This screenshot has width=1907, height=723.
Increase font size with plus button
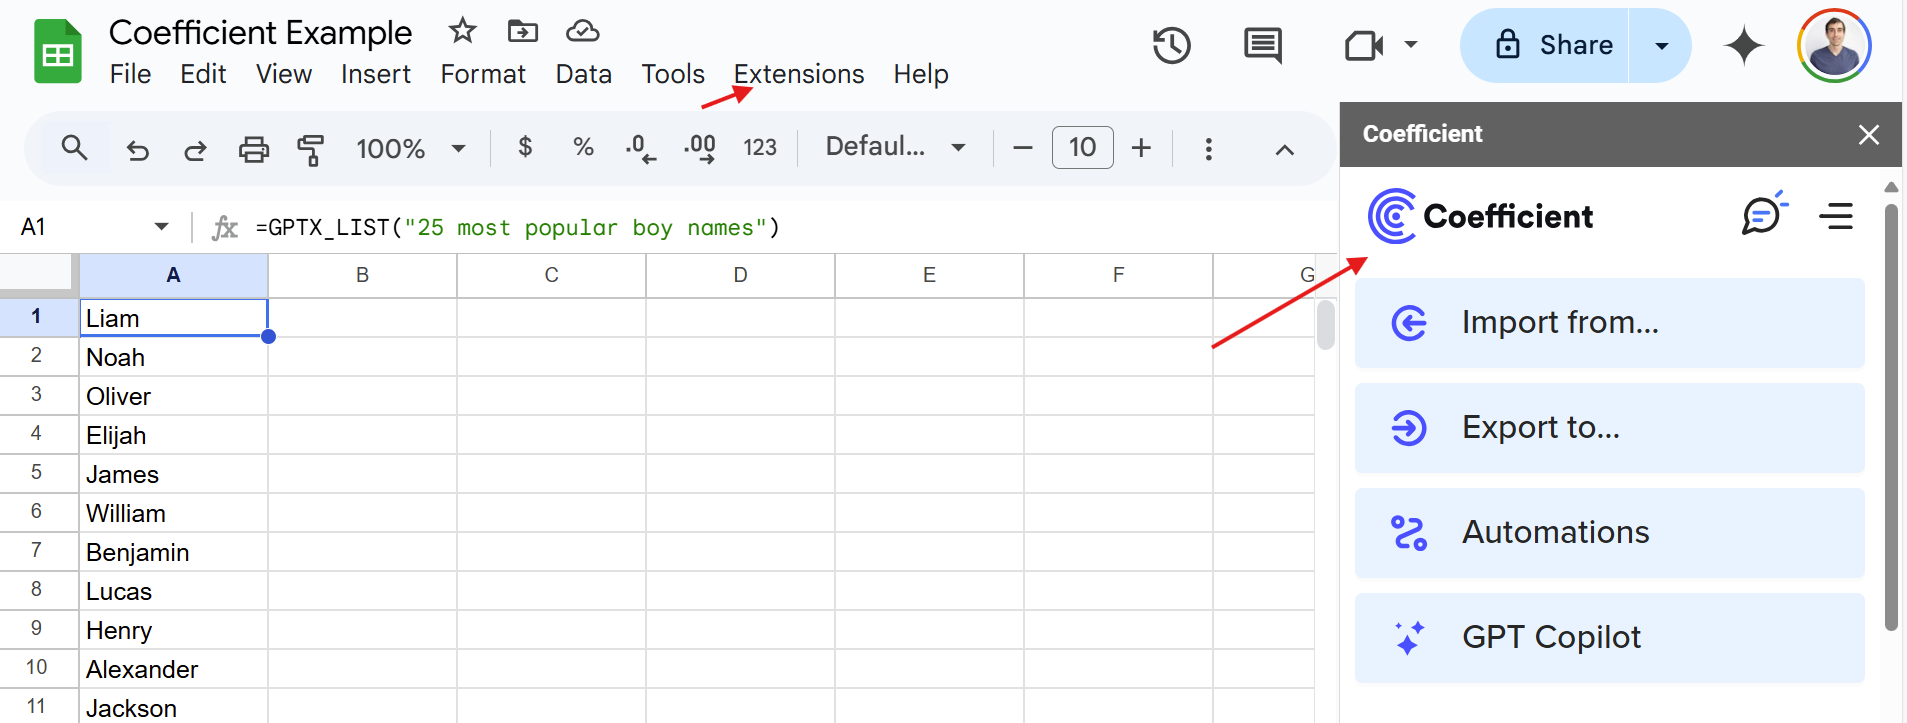point(1141,148)
